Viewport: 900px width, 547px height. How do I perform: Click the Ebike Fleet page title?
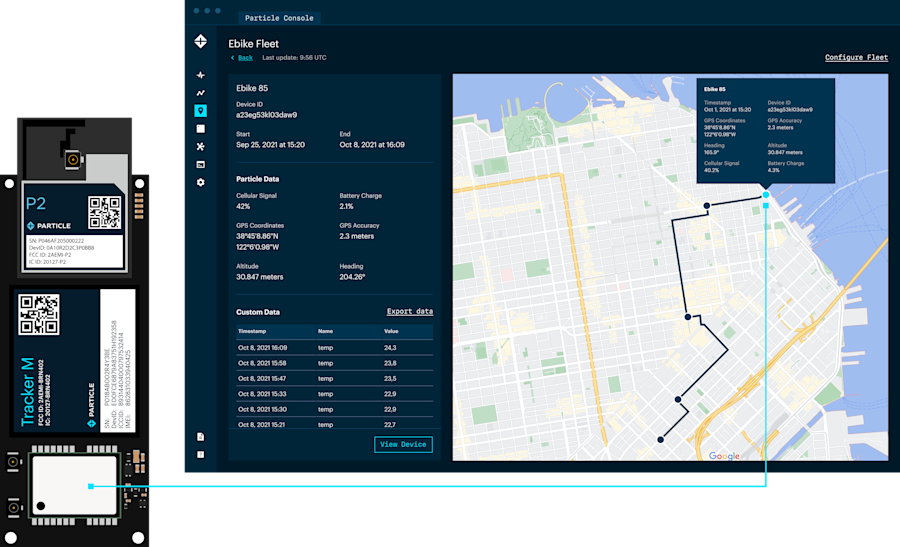coord(253,44)
